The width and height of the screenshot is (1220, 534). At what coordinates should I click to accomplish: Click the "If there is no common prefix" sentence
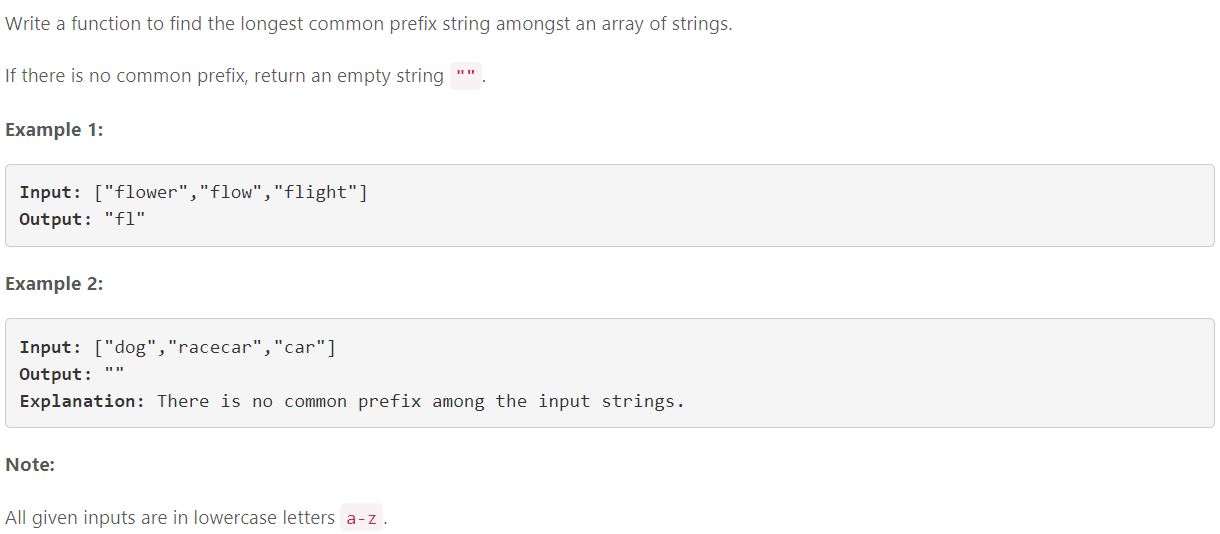[224, 76]
